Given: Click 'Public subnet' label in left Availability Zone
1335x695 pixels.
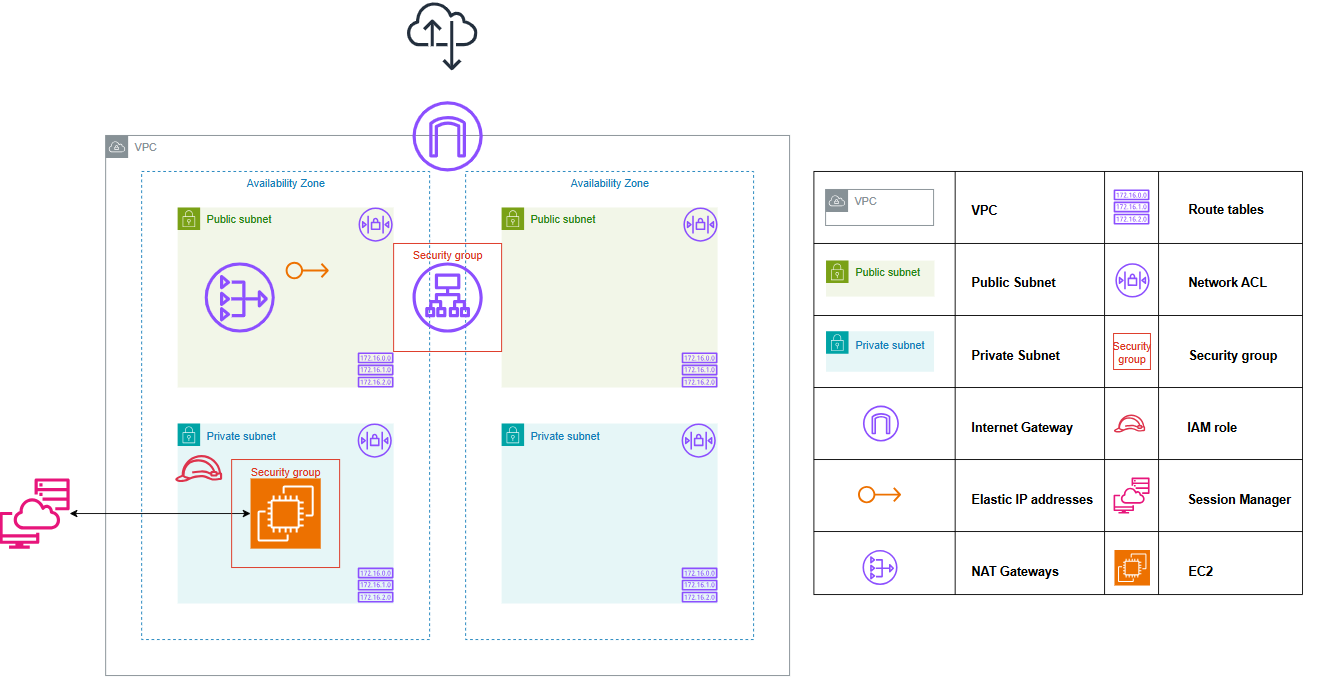Looking at the screenshot, I should [239, 219].
